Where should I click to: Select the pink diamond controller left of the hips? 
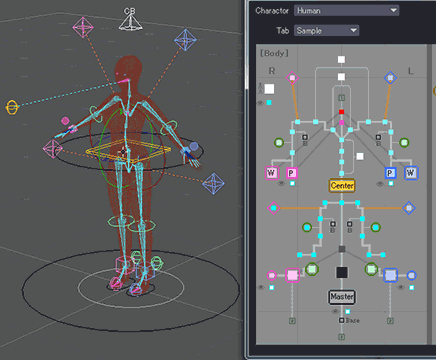pyautogui.click(x=53, y=149)
